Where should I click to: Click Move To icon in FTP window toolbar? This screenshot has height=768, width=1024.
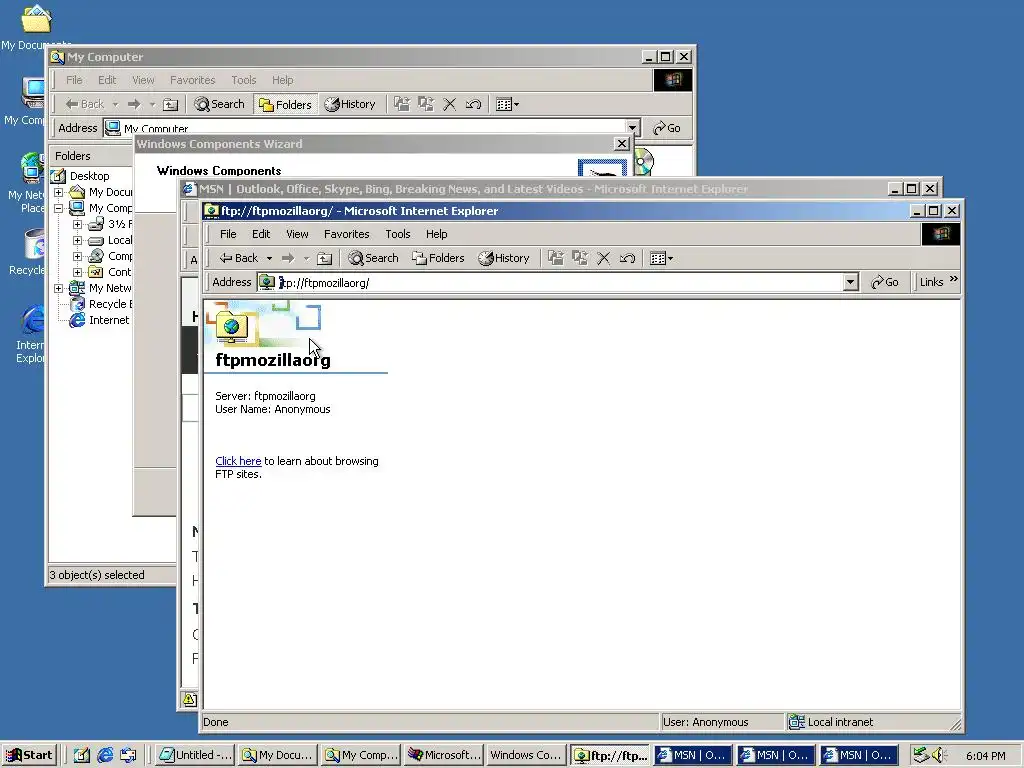556,258
